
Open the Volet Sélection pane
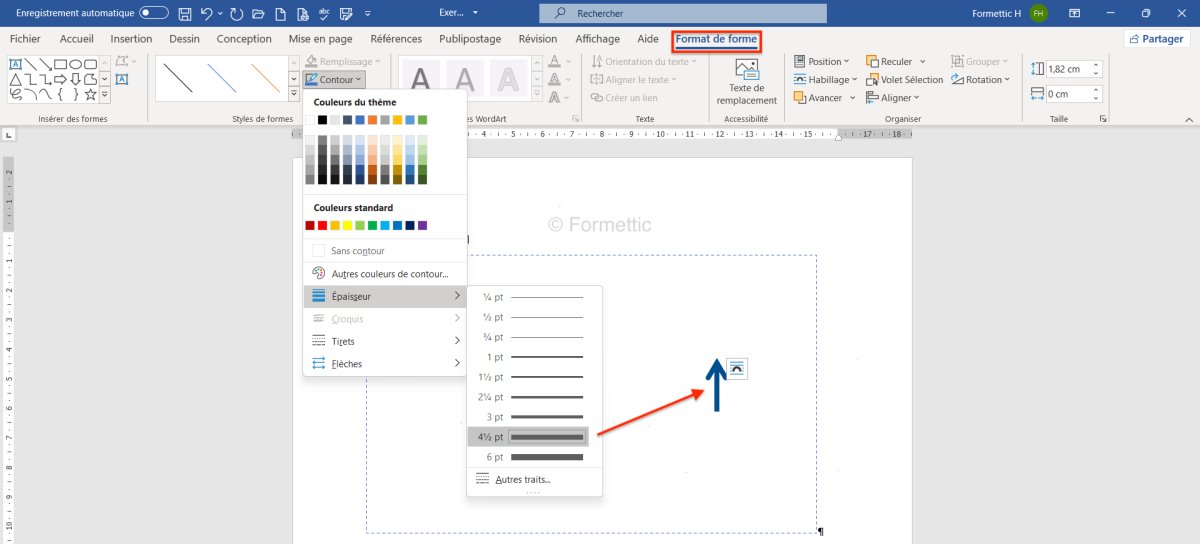[904, 80]
